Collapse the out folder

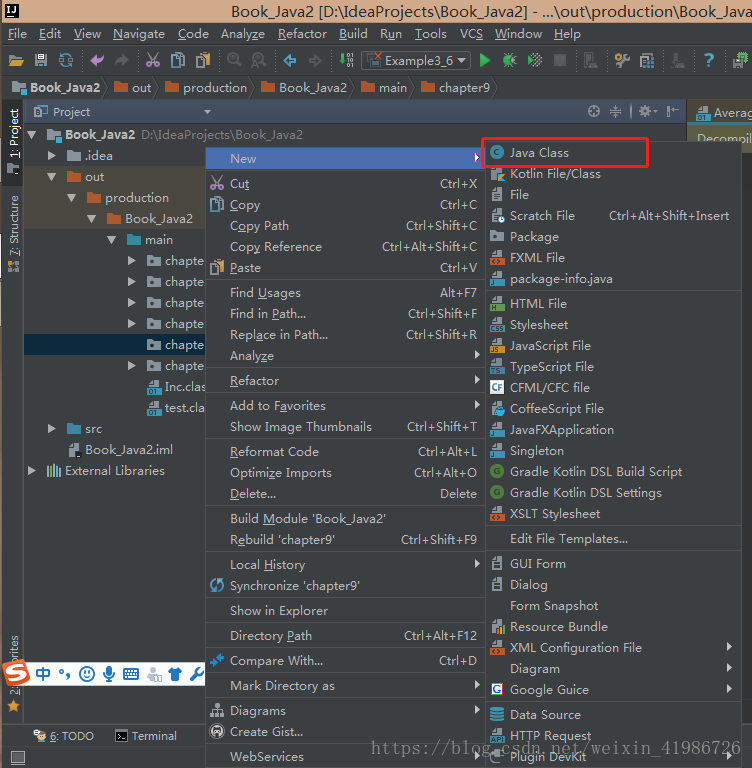51,177
